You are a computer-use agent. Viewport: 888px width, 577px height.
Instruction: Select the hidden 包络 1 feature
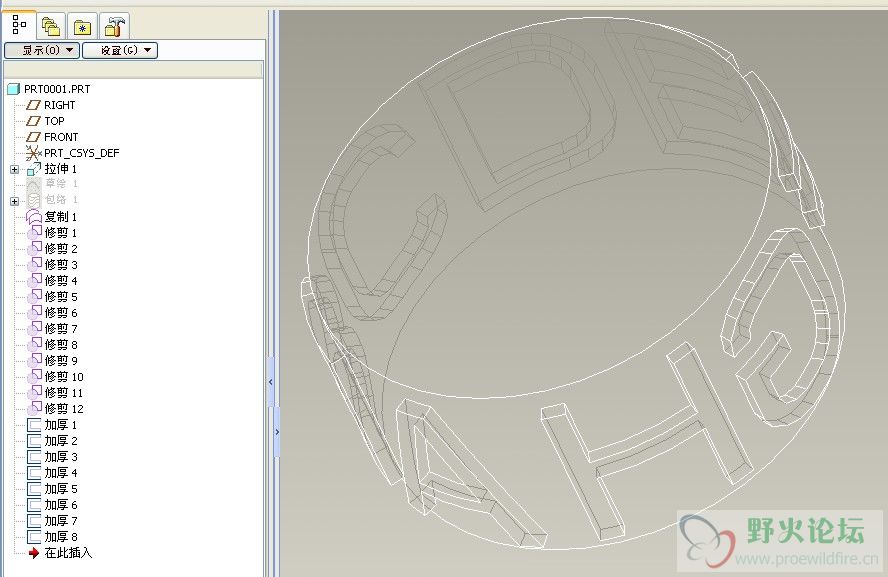click(x=61, y=200)
